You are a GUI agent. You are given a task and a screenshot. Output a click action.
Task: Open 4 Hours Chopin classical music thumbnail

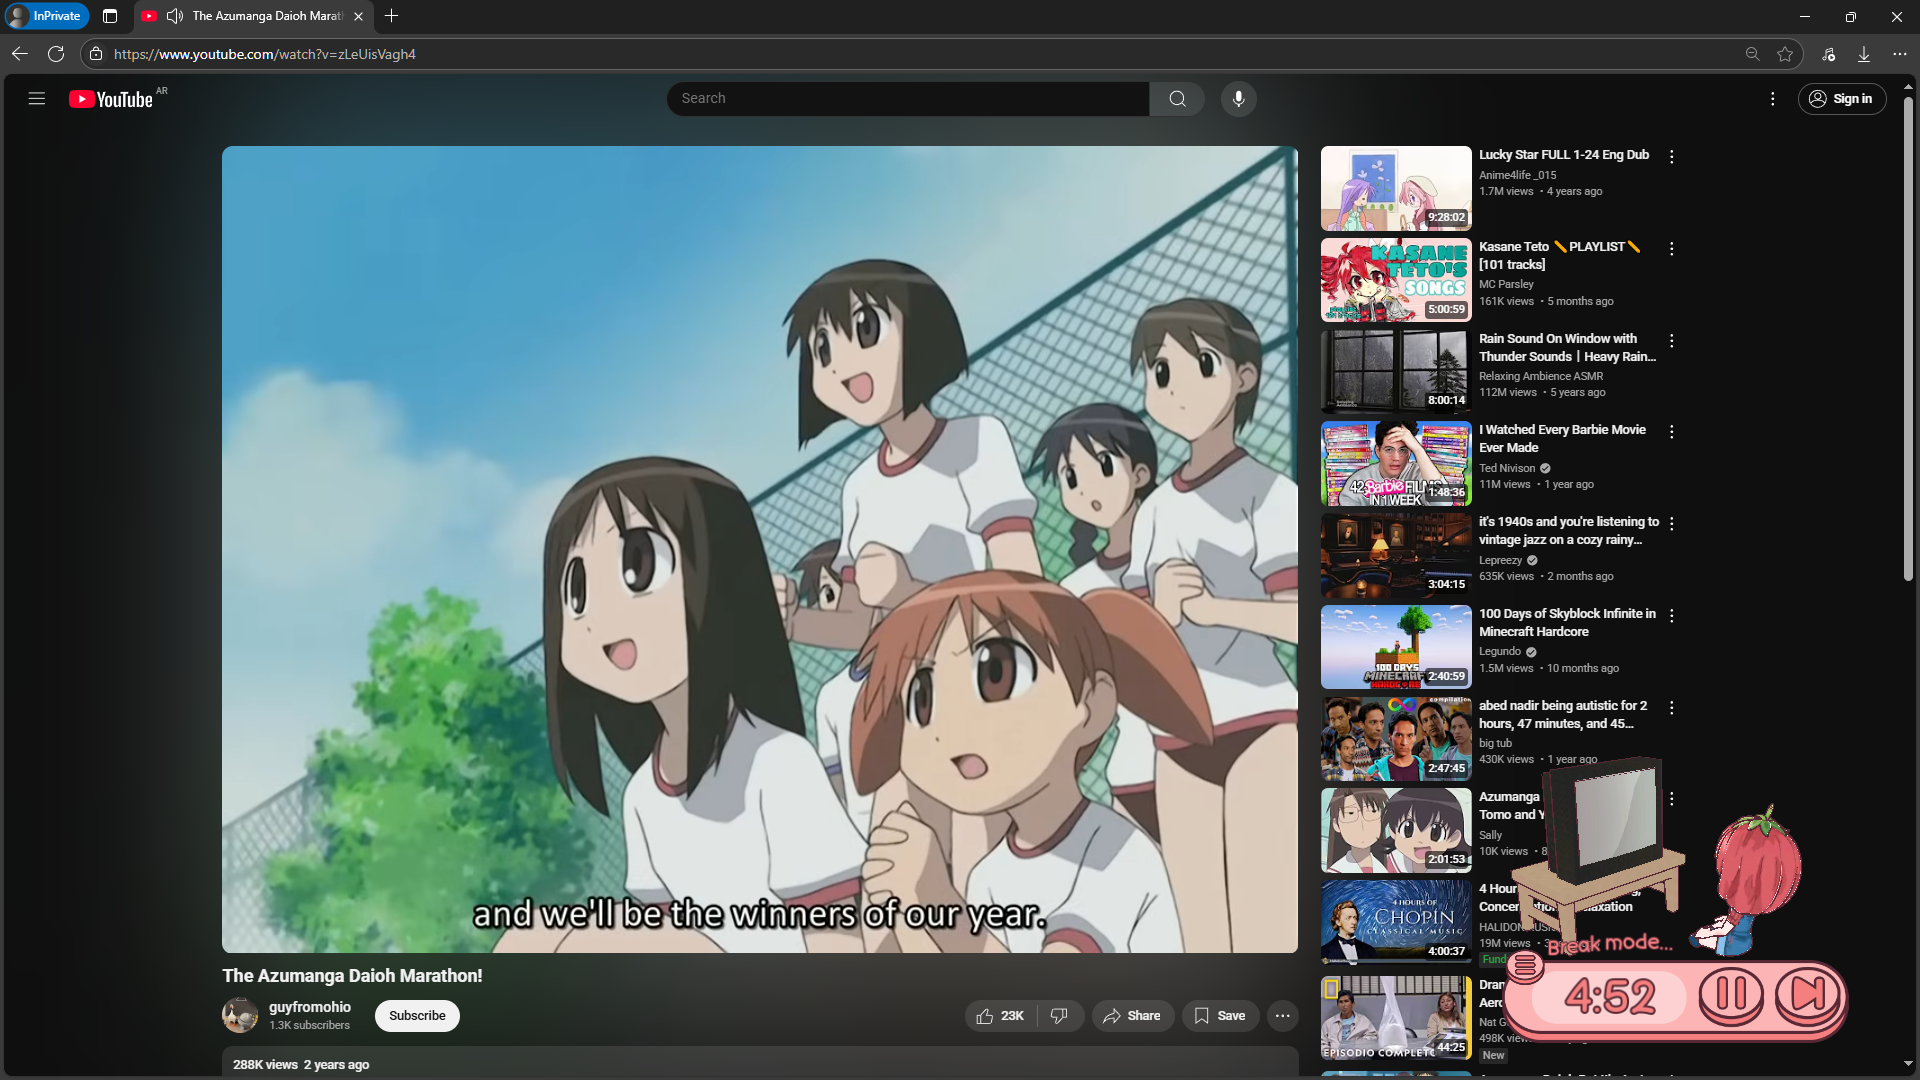point(1396,922)
